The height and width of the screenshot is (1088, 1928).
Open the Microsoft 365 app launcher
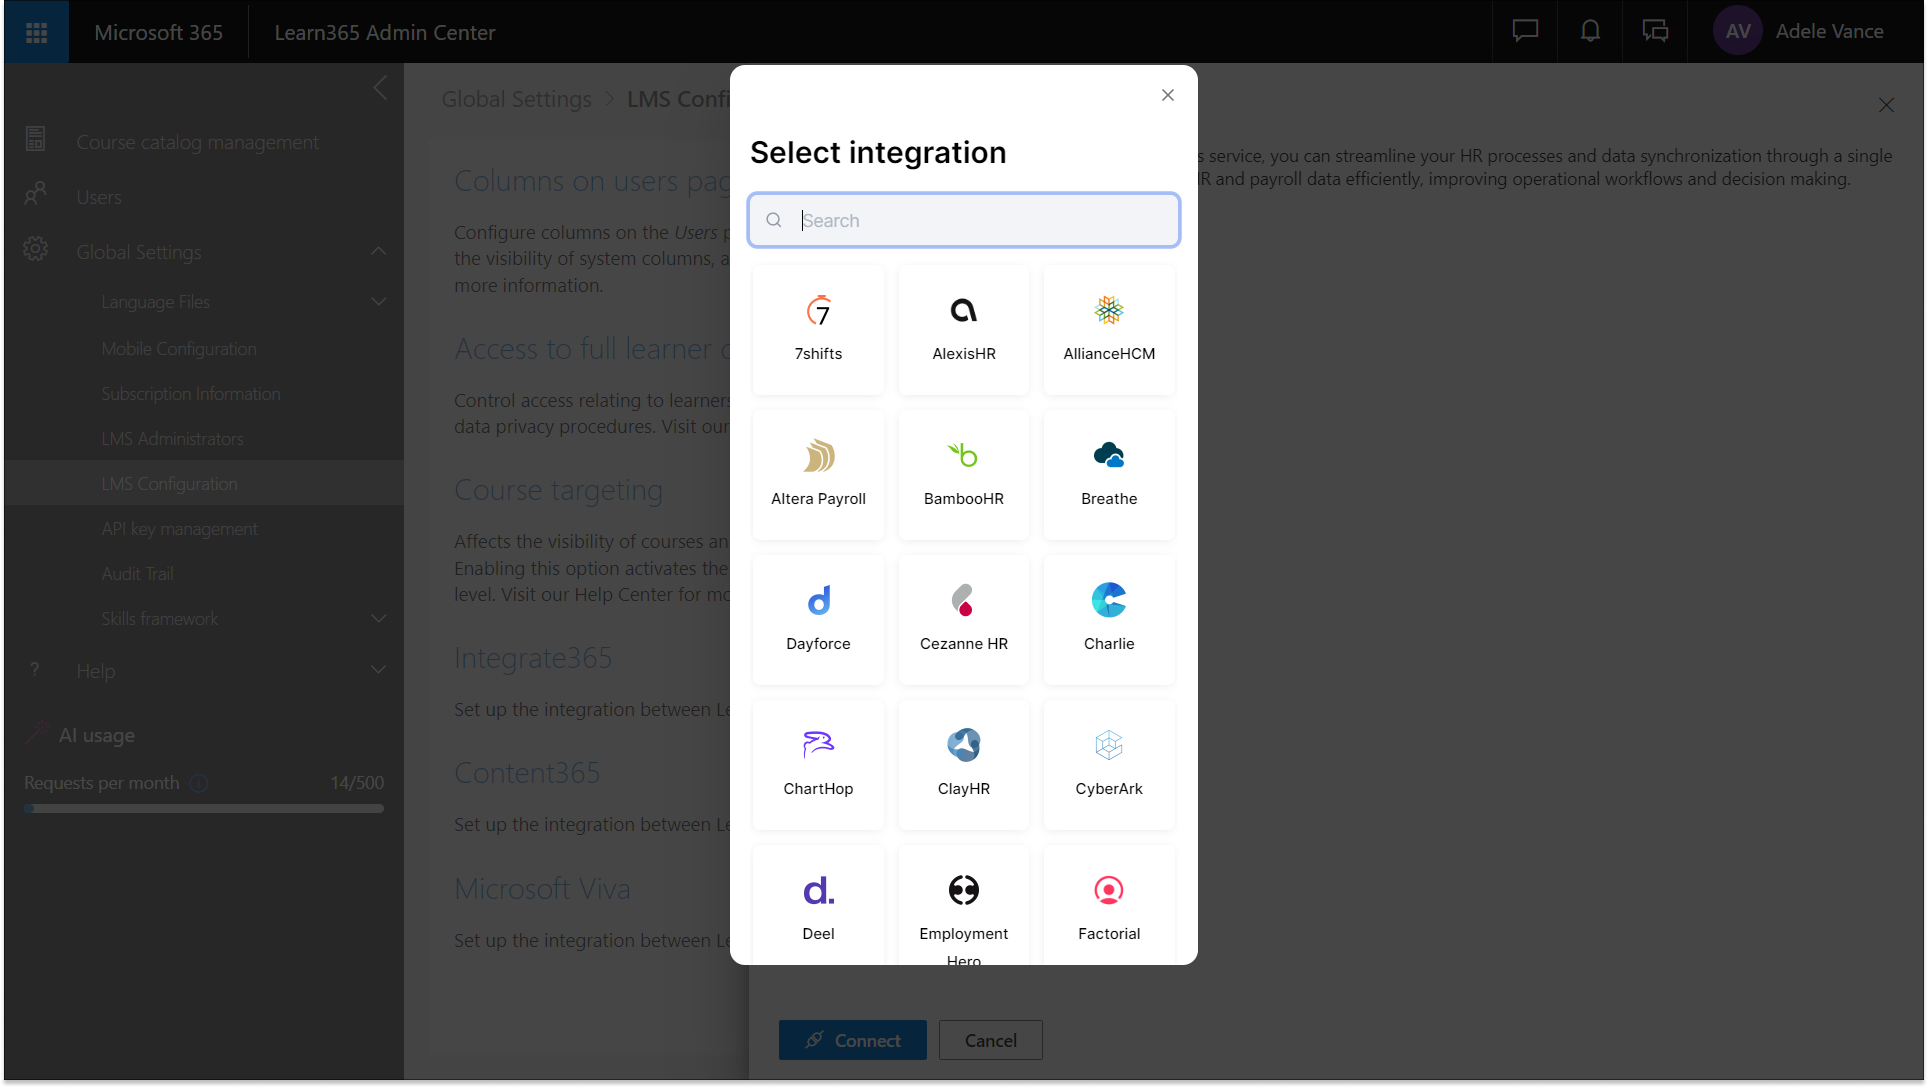[x=37, y=32]
